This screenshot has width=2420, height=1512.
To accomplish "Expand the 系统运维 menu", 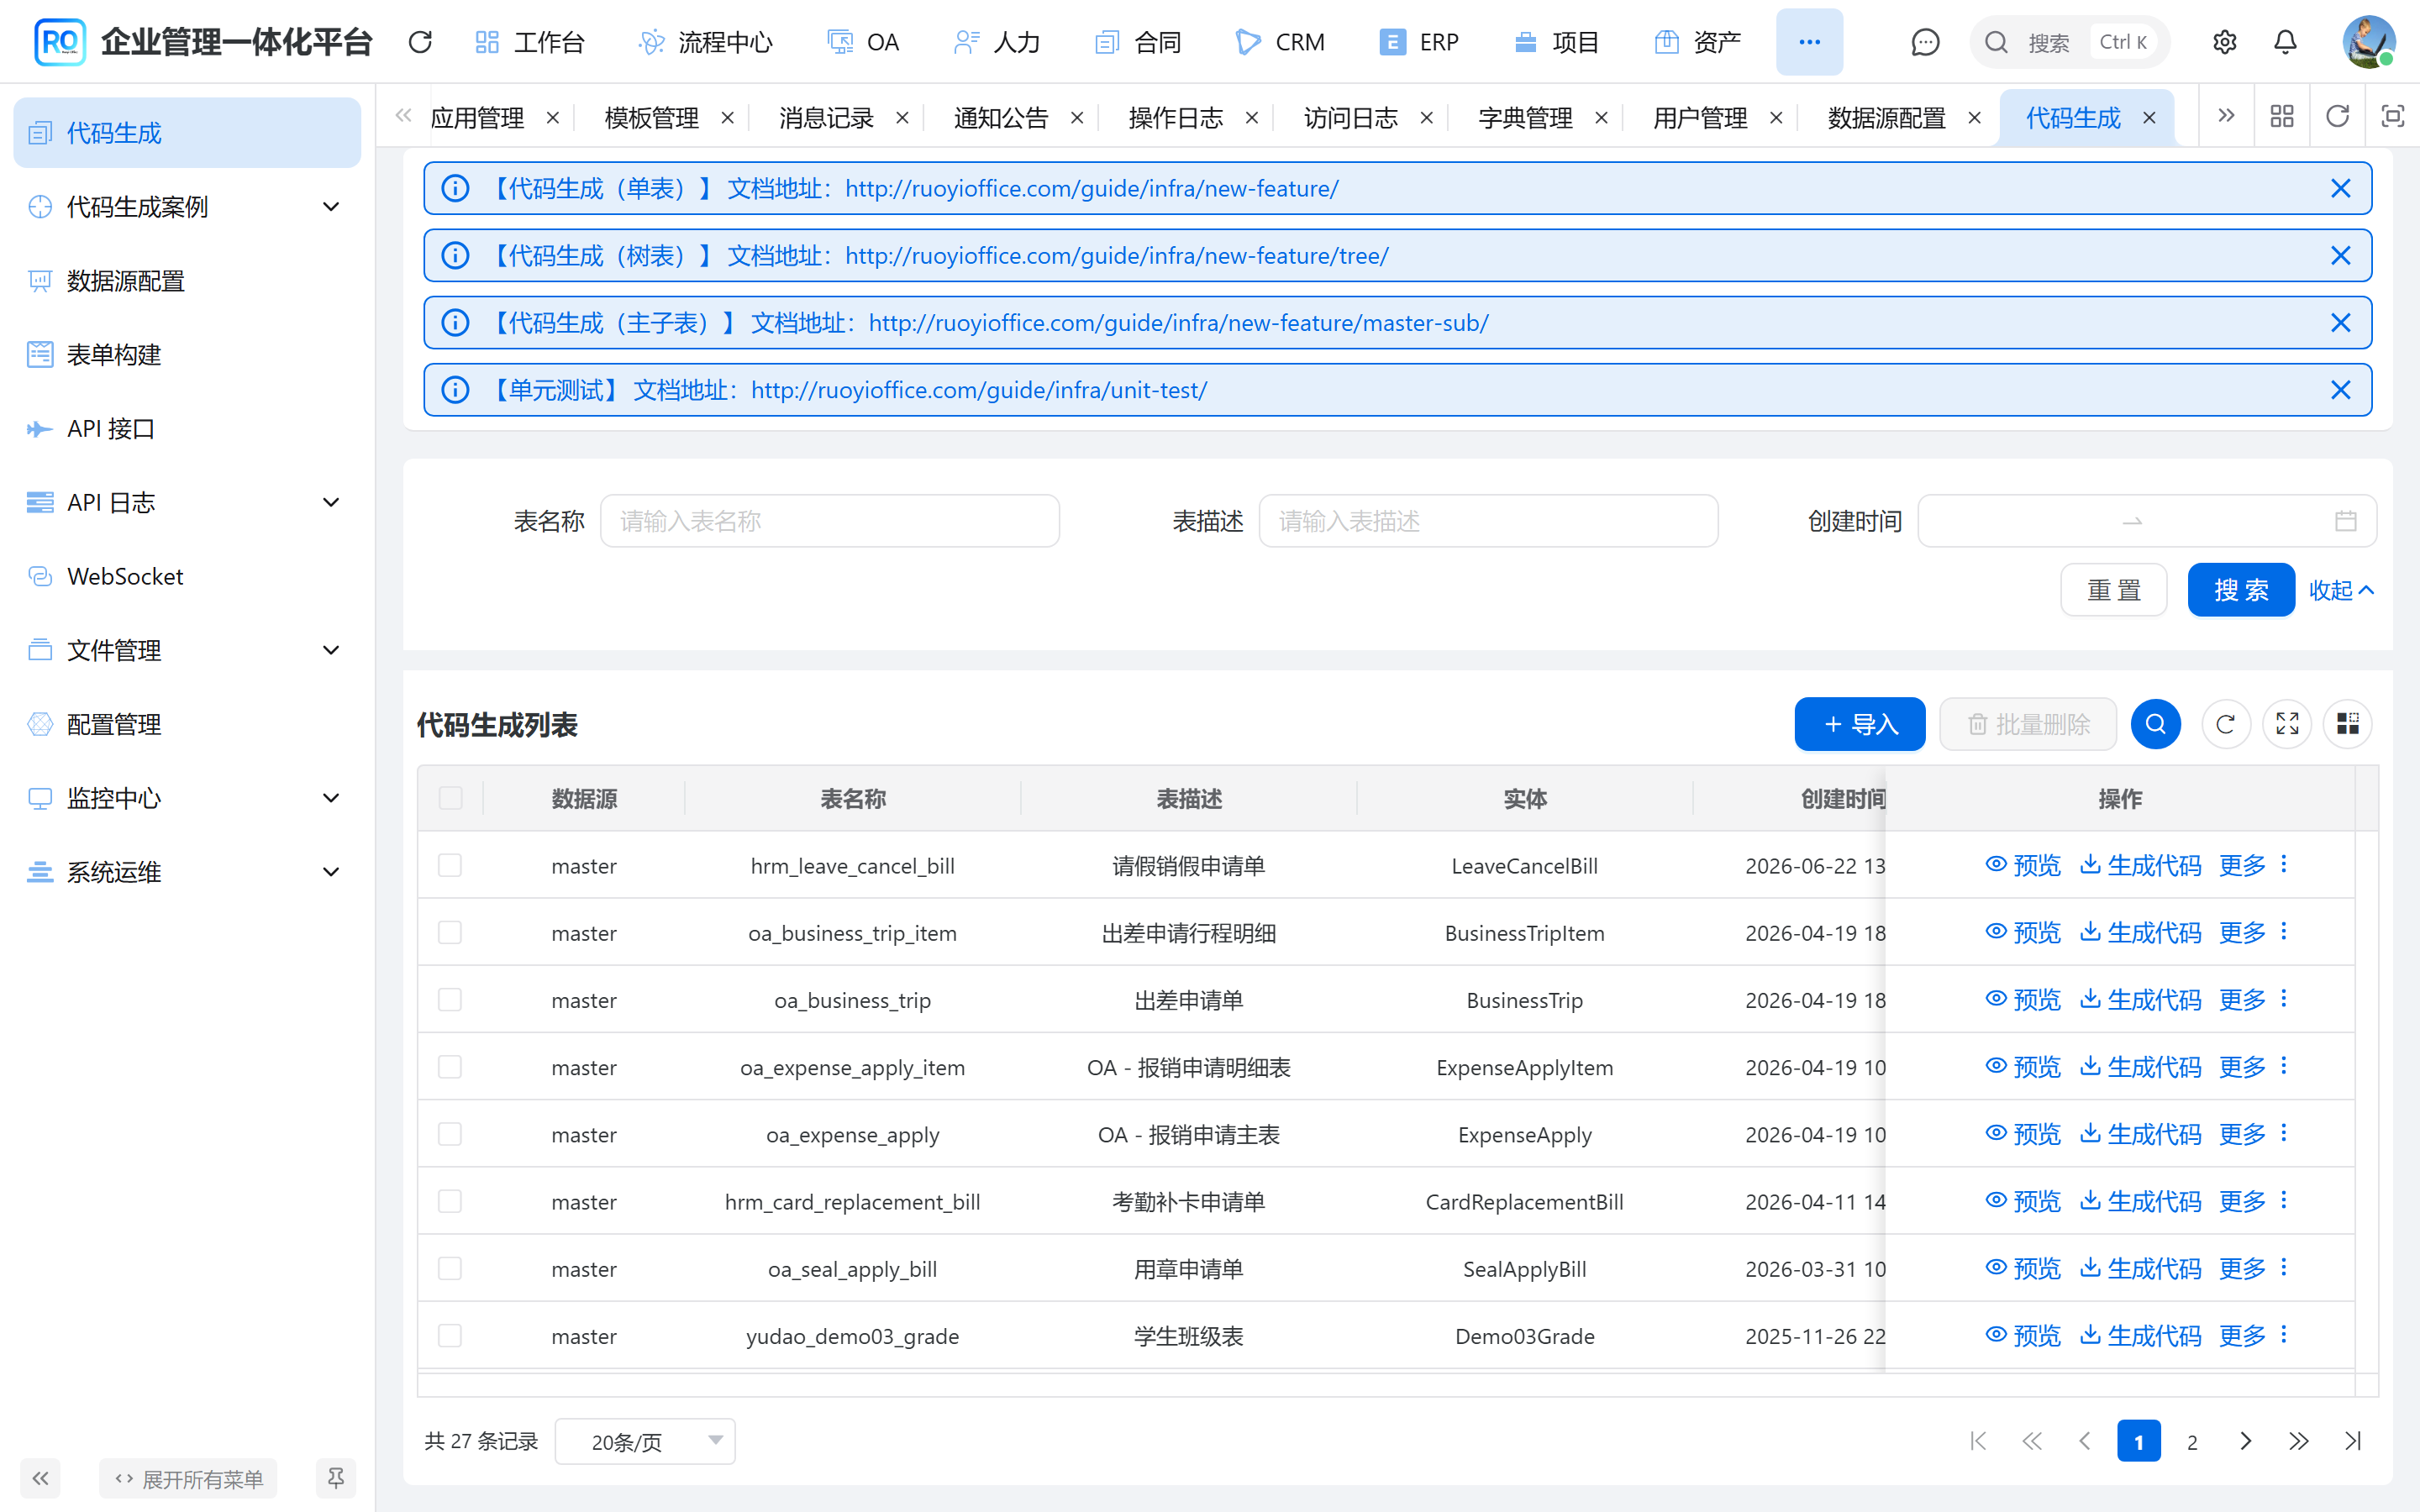I will coord(187,872).
